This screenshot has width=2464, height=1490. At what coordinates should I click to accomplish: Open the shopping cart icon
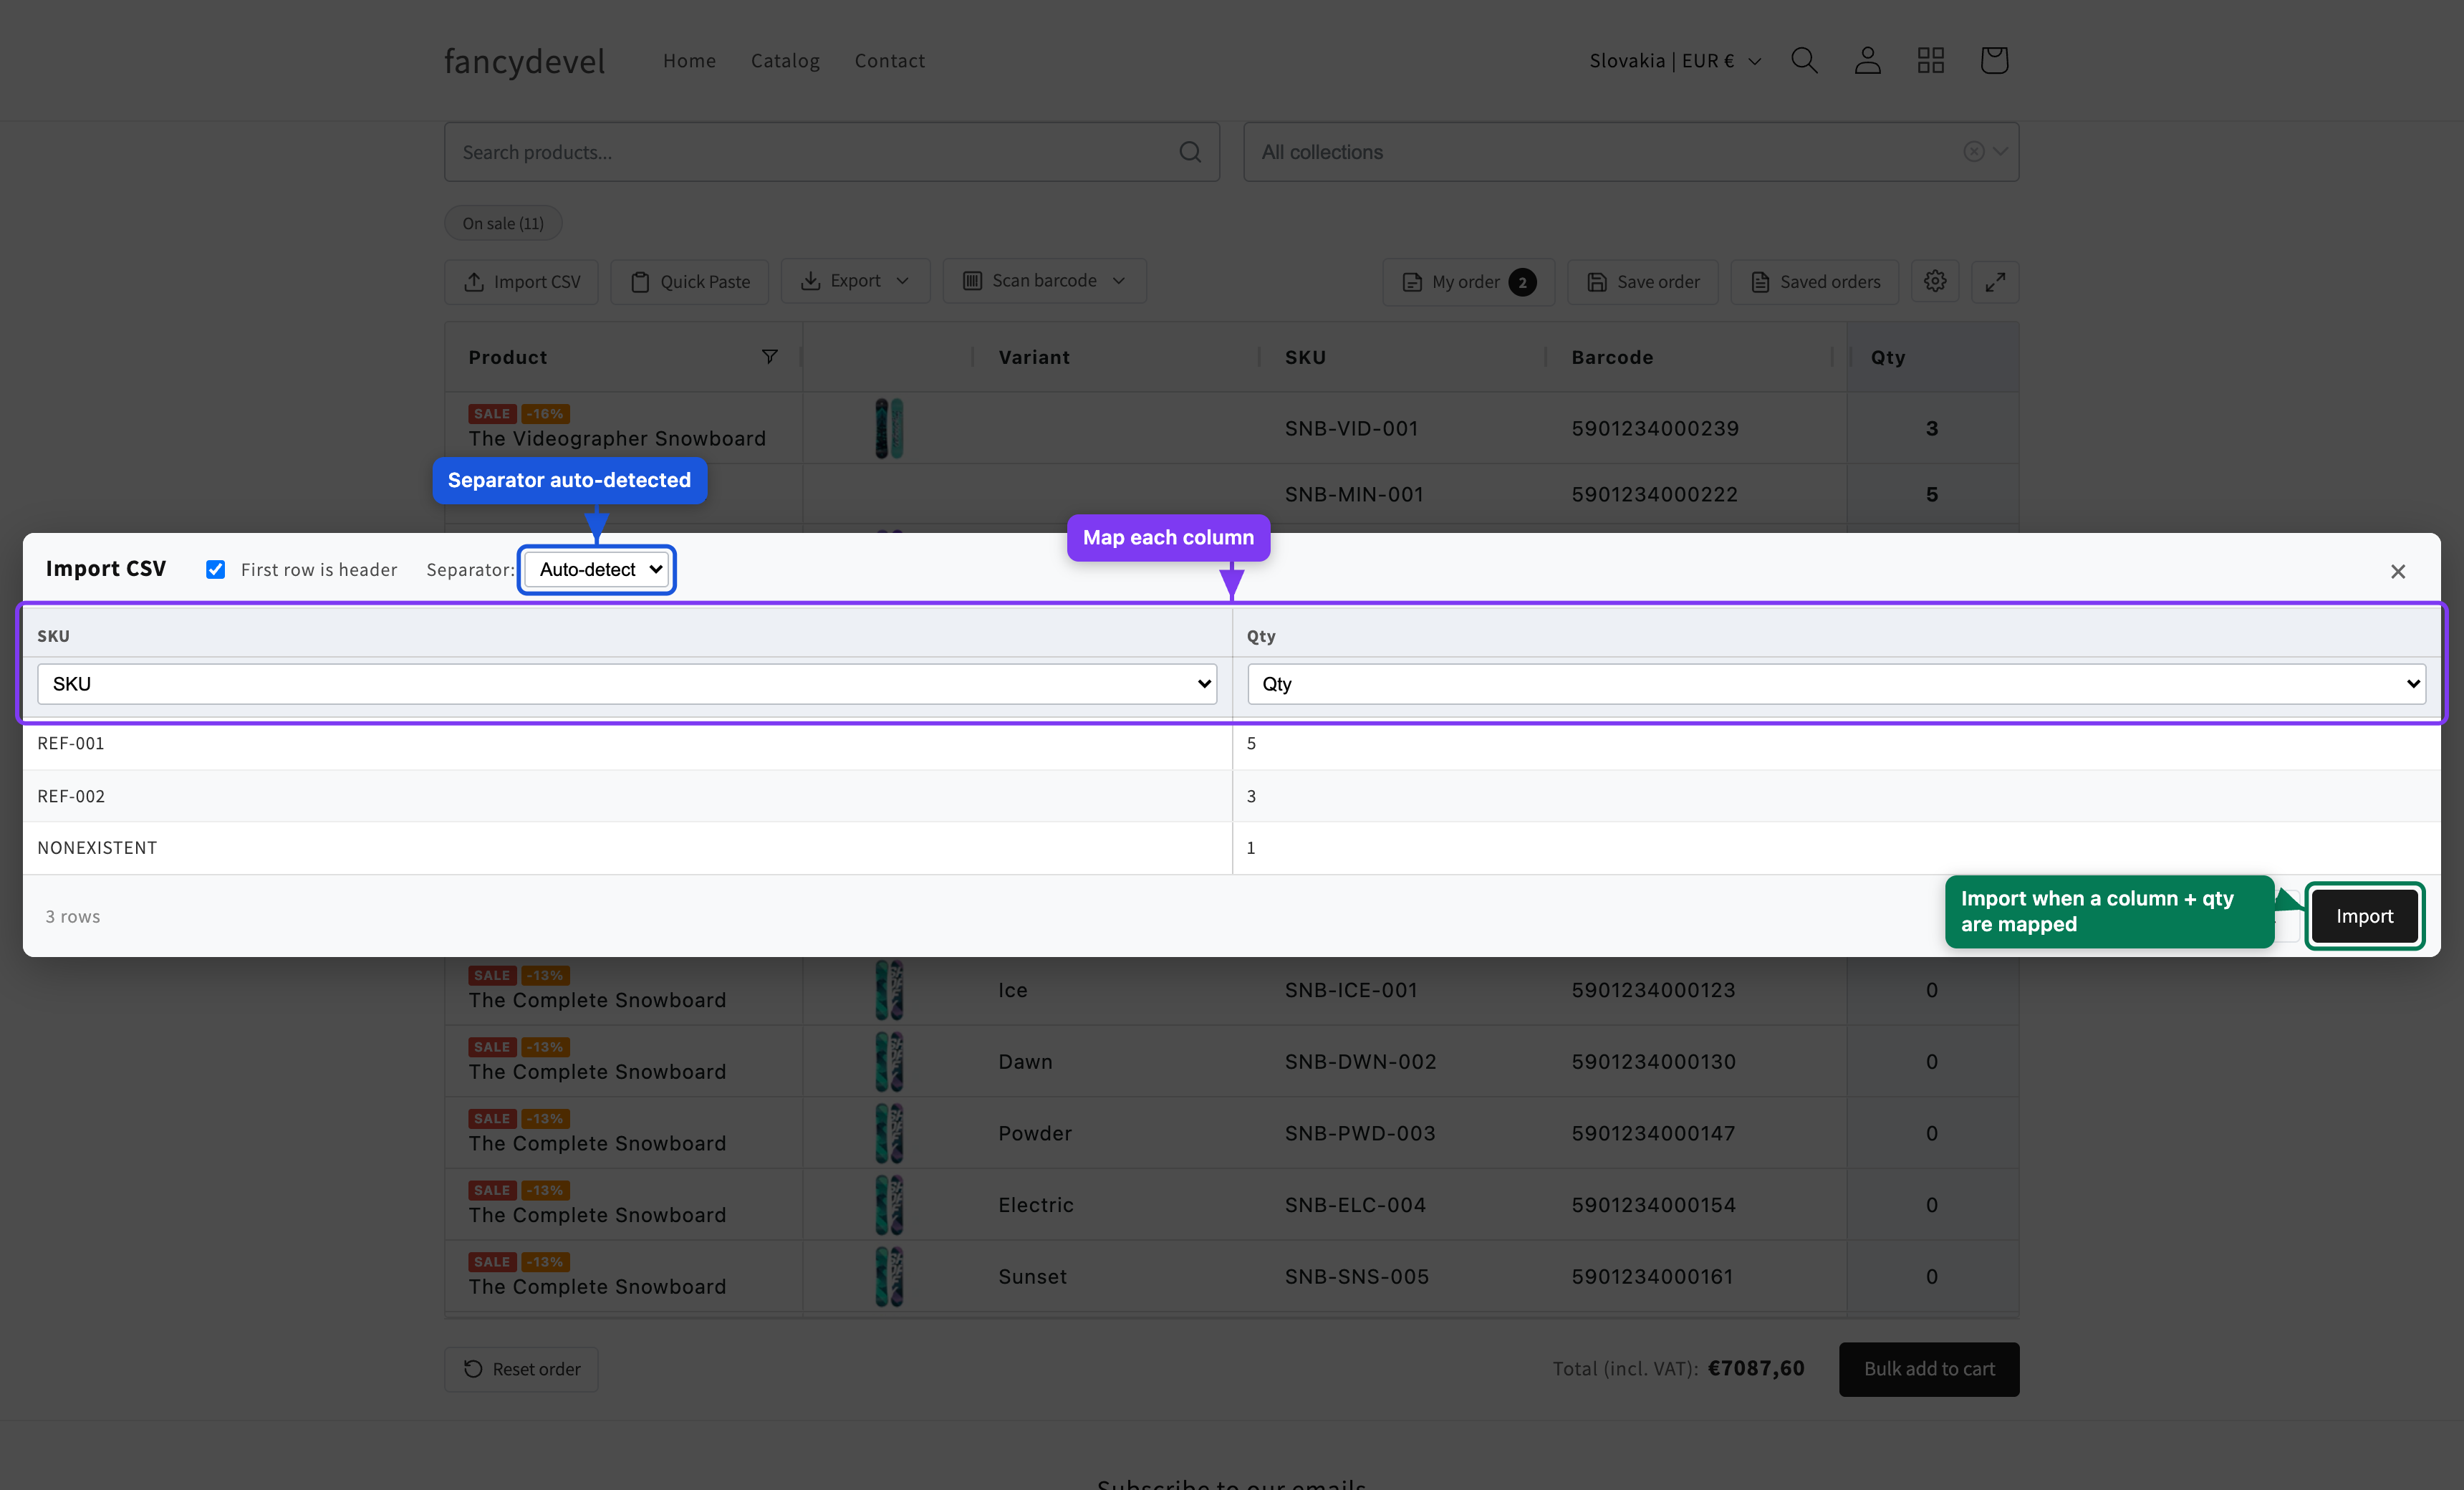point(1994,60)
